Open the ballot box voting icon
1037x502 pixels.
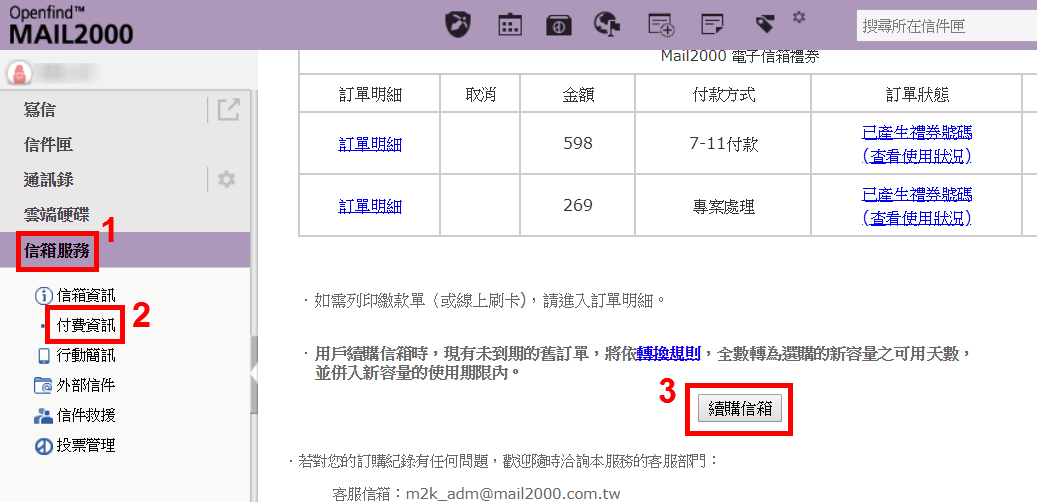tap(559, 25)
